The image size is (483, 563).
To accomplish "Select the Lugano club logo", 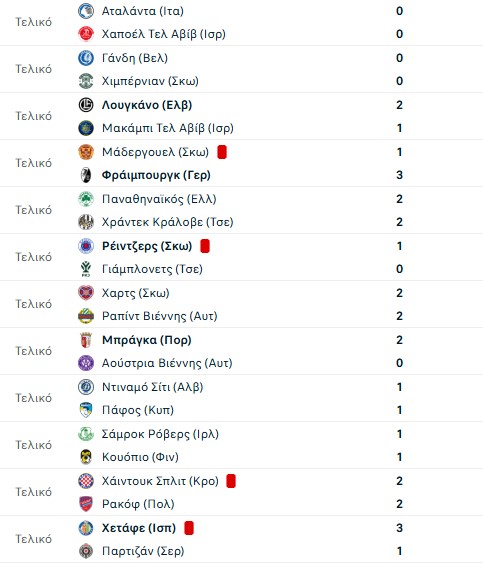I will coord(86,105).
